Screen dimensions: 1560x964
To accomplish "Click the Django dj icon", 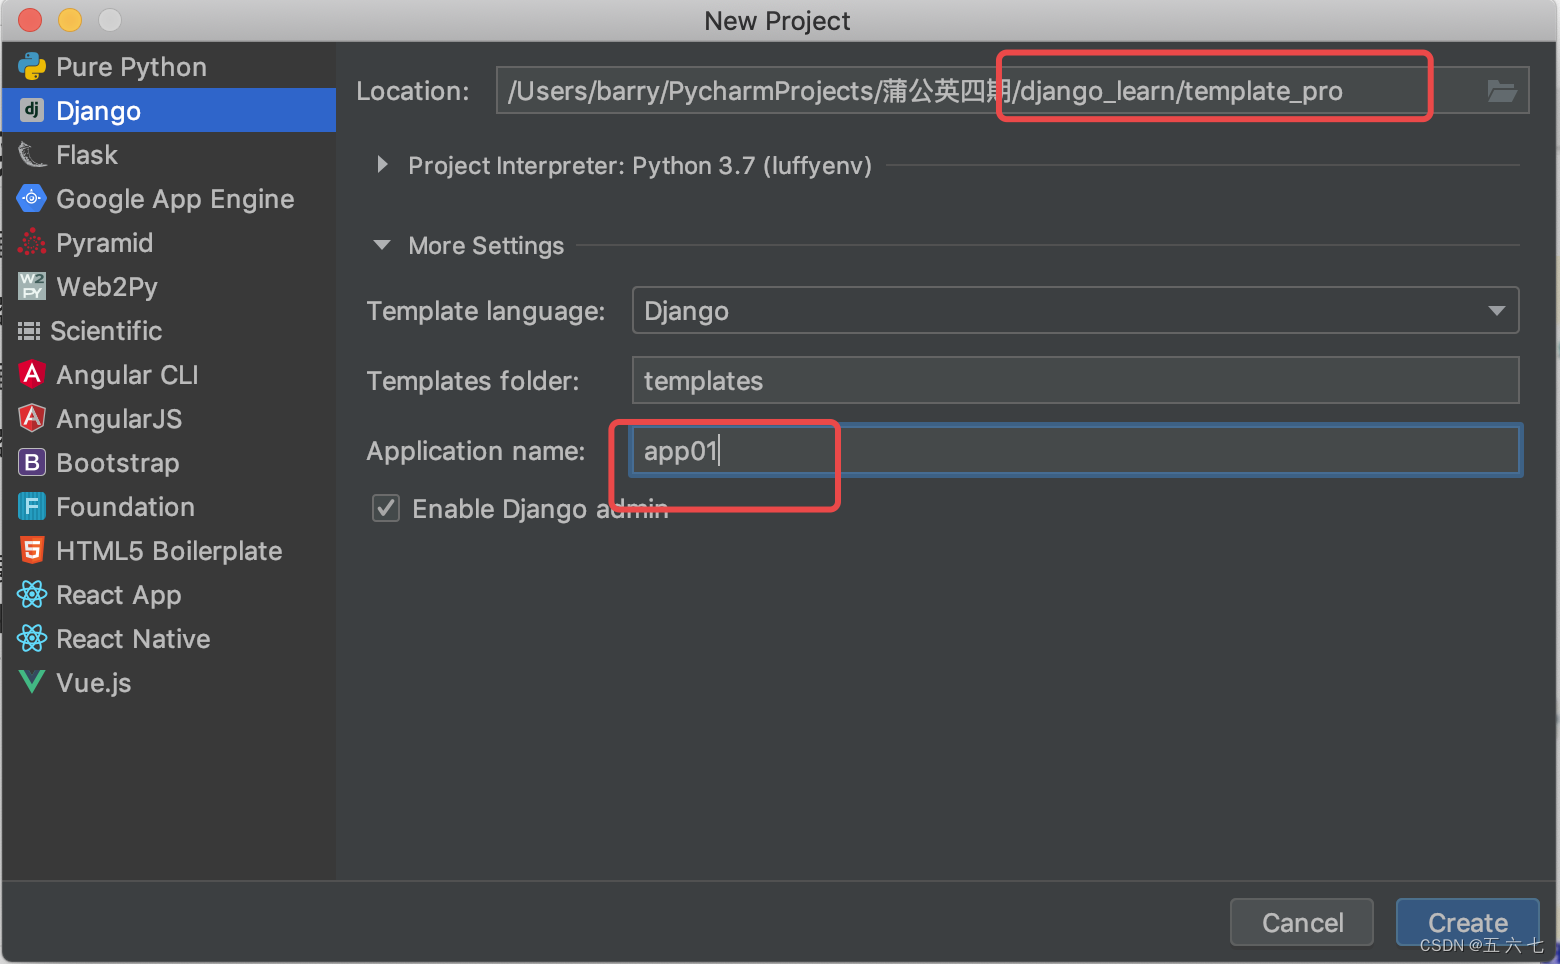I will coord(32,110).
